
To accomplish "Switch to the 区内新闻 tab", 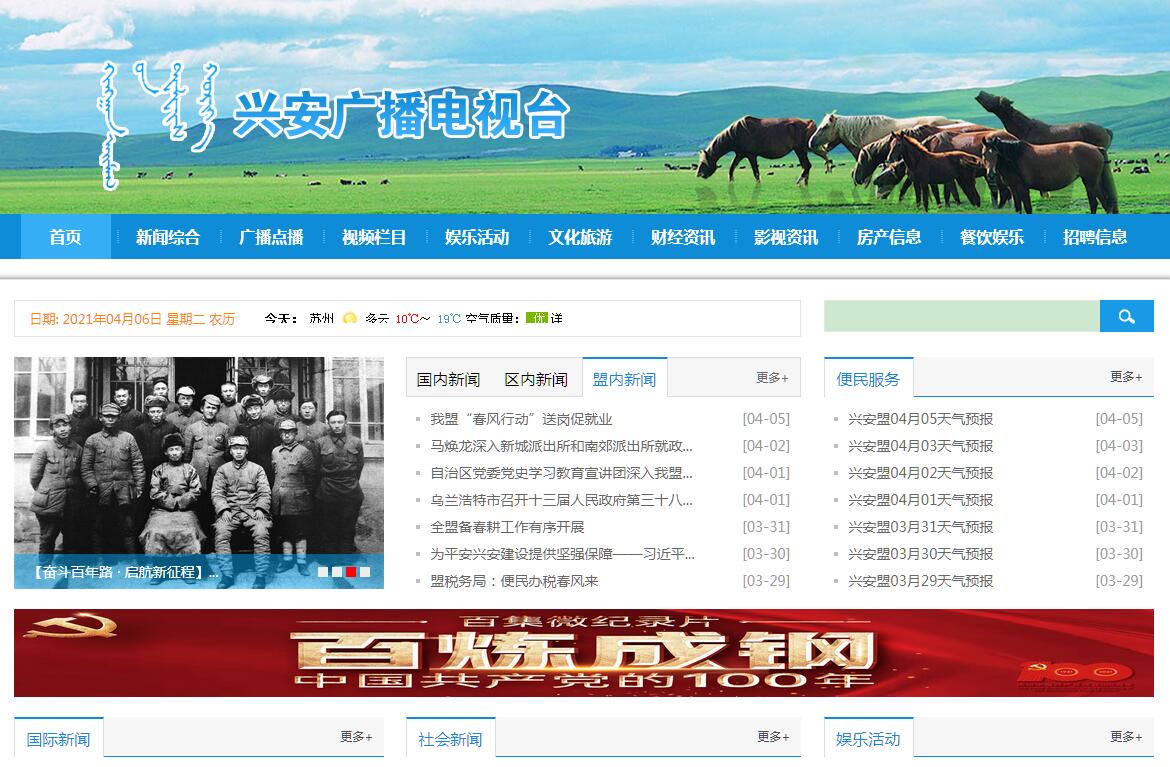I will (536, 379).
